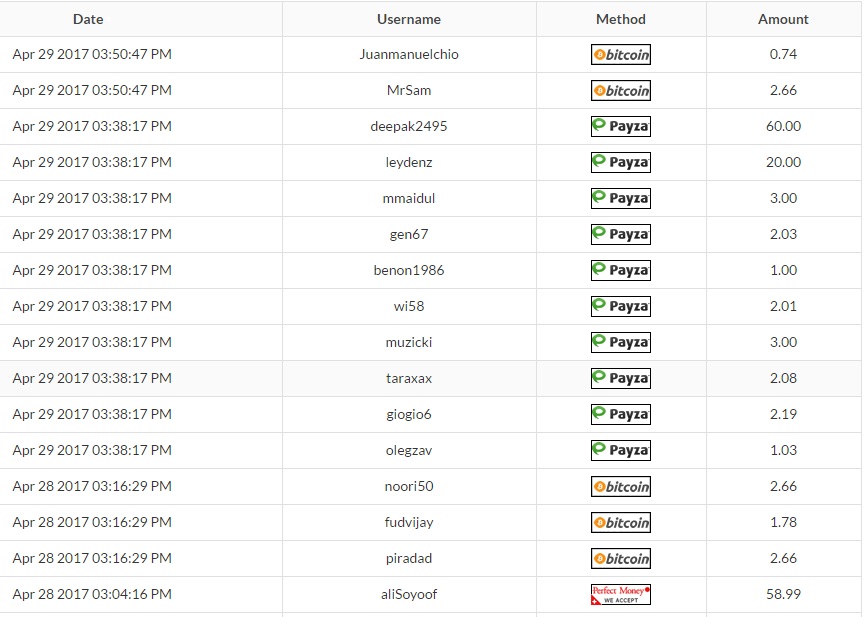Image resolution: width=865 pixels, height=617 pixels.
Task: Click the Payza logo next to leydenz
Action: (621, 163)
